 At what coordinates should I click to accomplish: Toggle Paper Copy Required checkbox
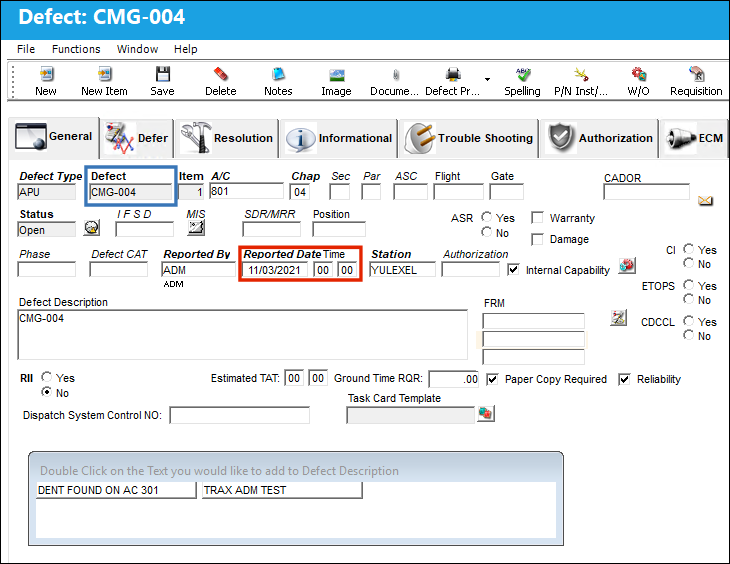pos(492,379)
